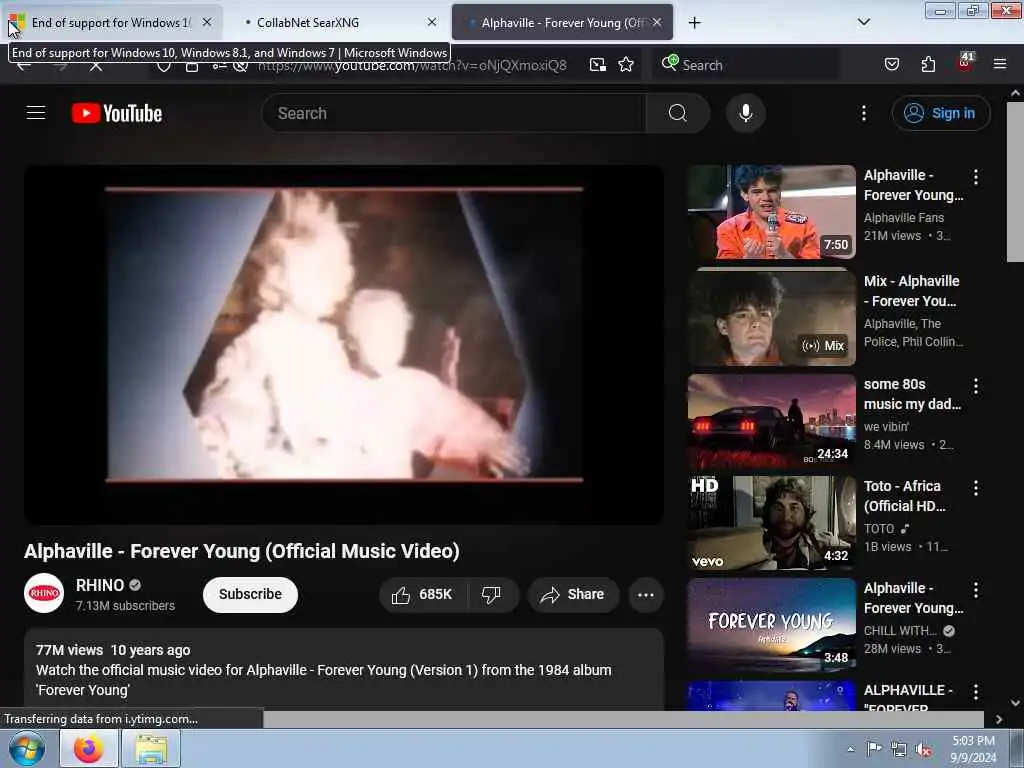This screenshot has width=1024, height=768.
Task: Open YouTube settings three-dot menu
Action: pyautogui.click(x=863, y=113)
